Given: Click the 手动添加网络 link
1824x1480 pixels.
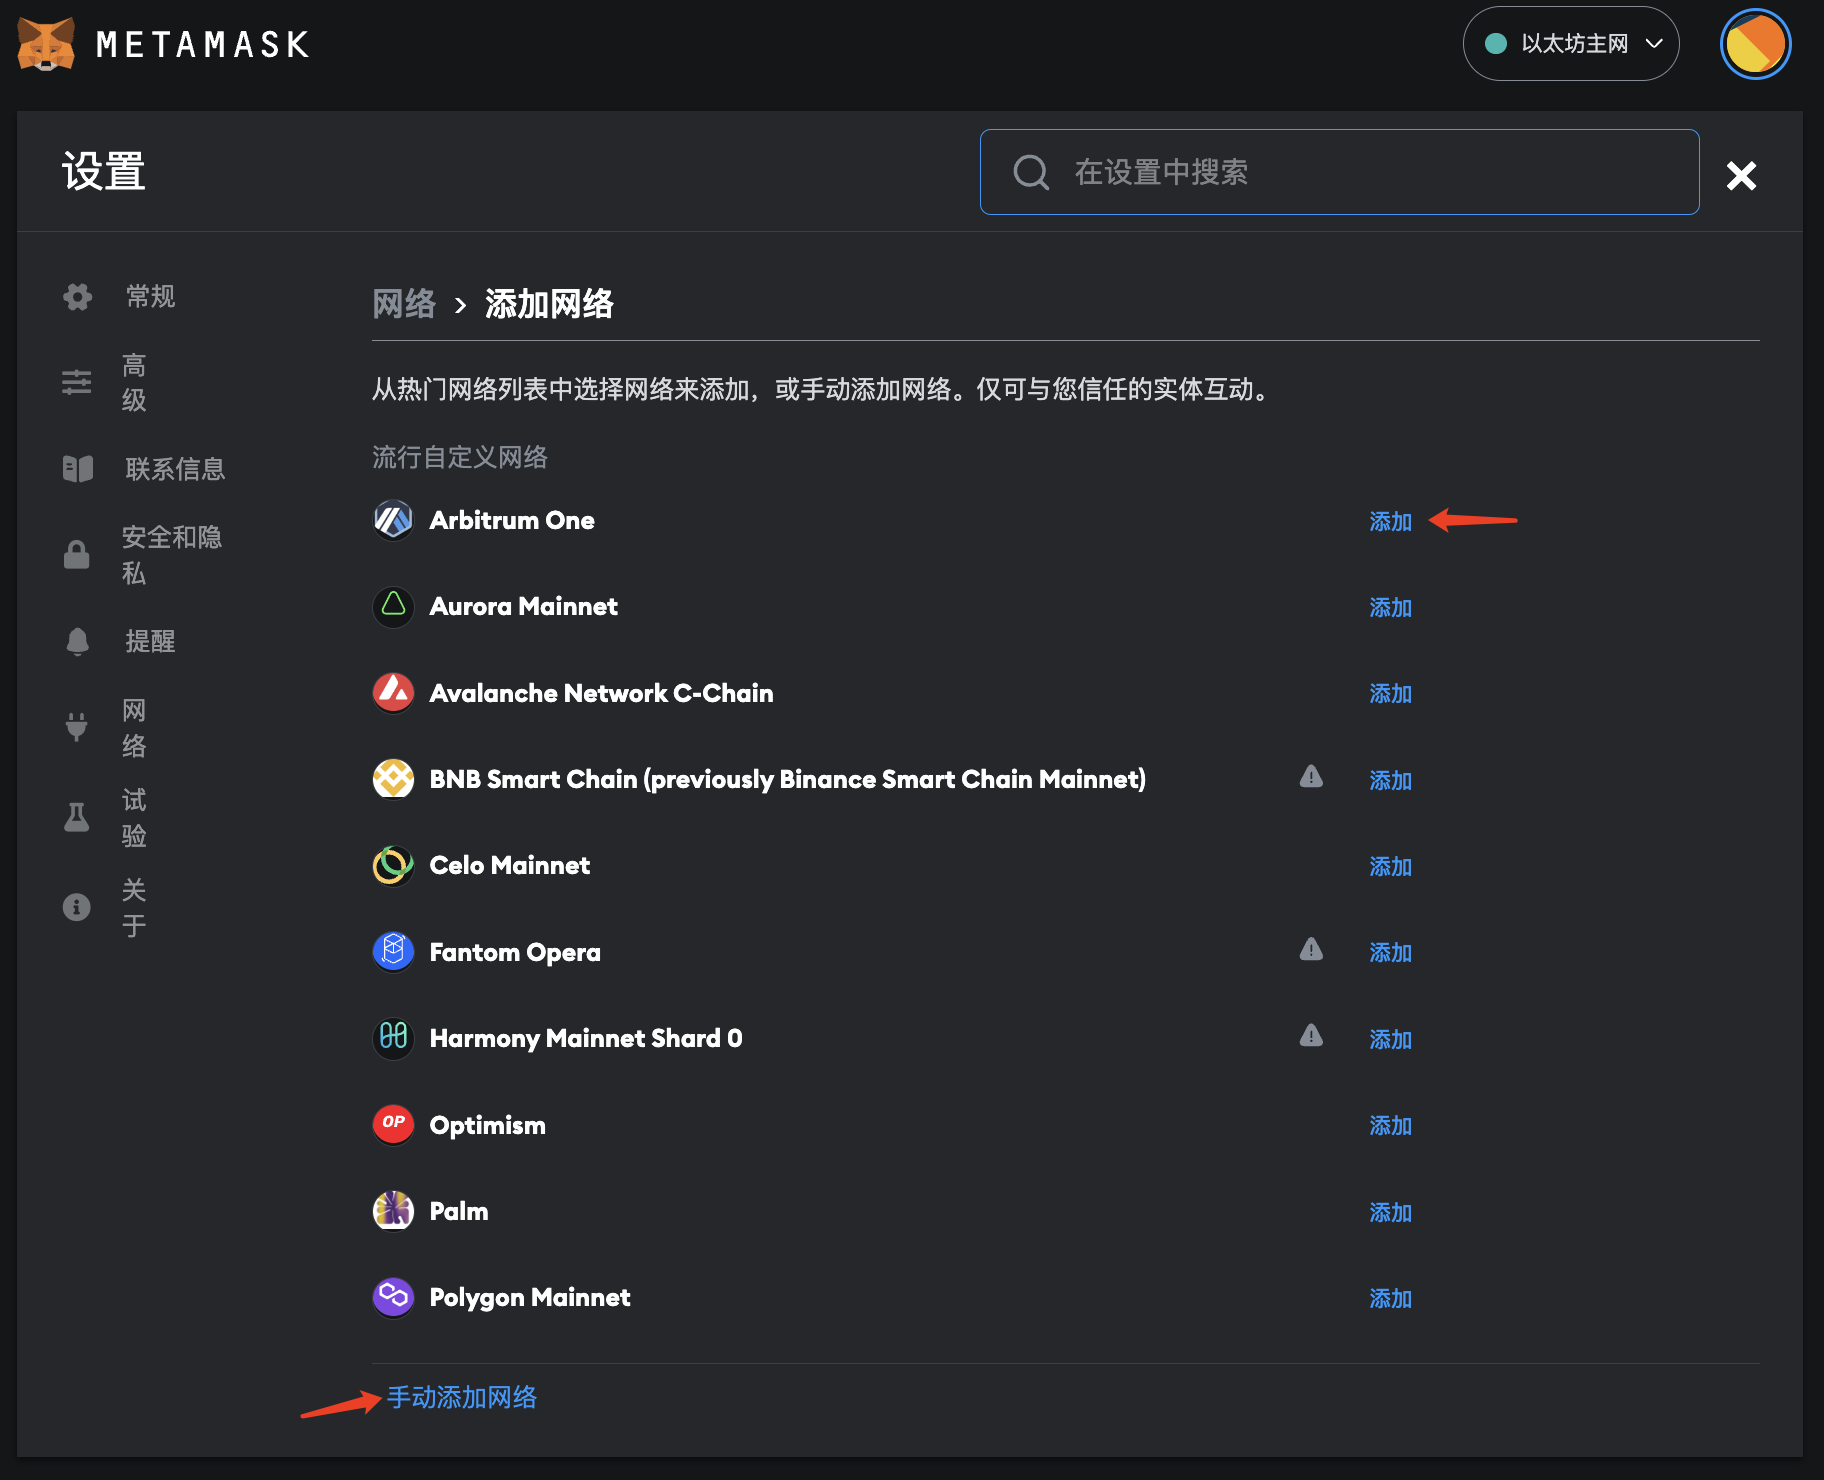Looking at the screenshot, I should click(462, 1397).
